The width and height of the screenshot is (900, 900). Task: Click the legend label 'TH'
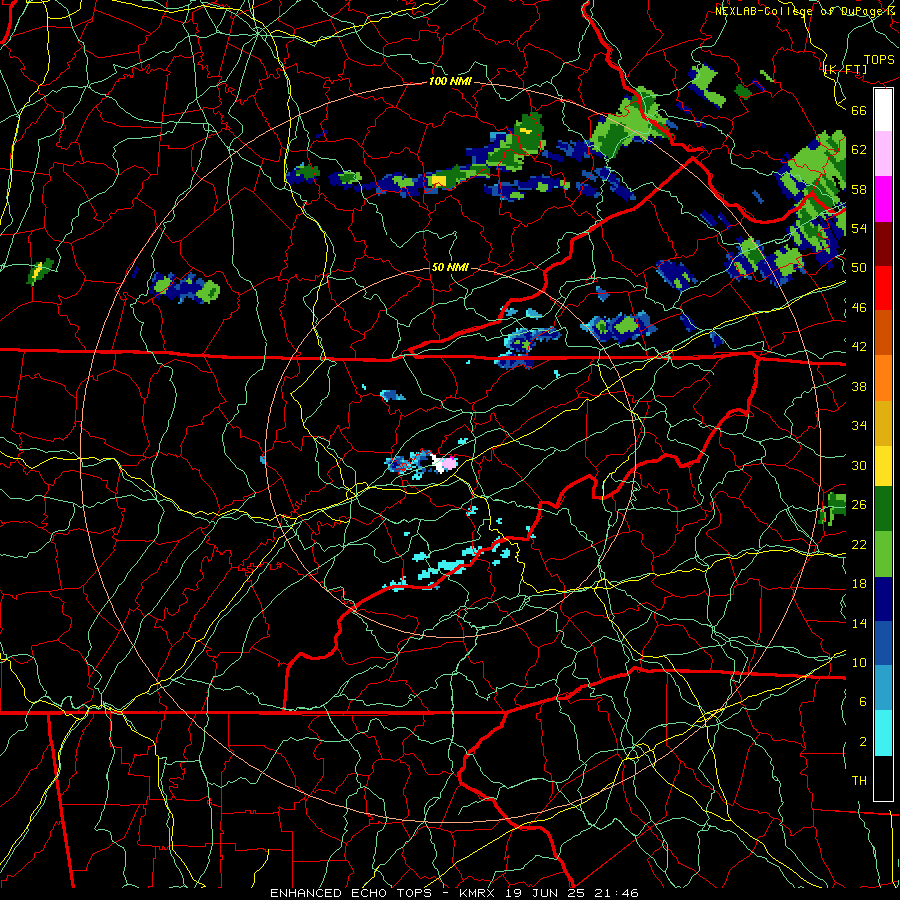(859, 781)
